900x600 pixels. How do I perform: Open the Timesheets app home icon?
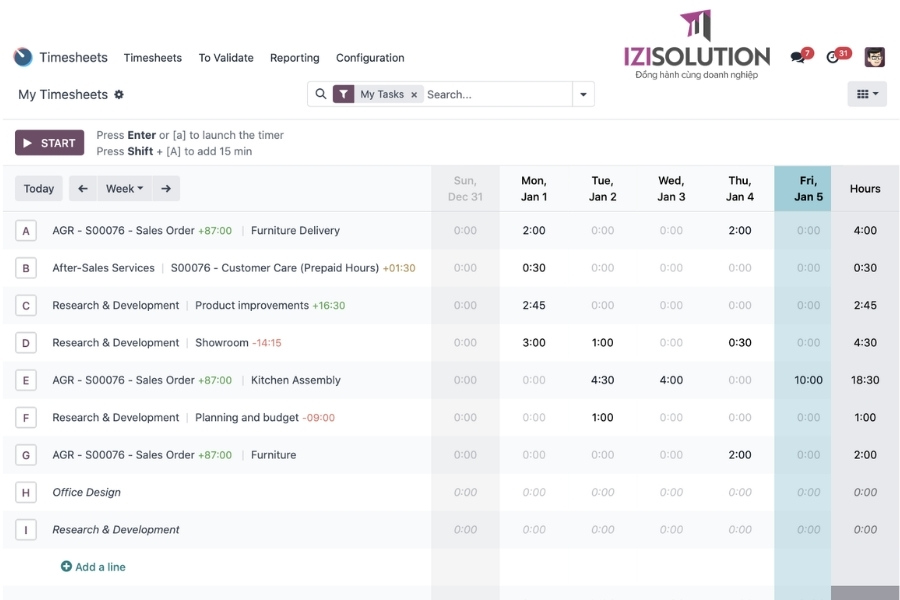coord(23,57)
